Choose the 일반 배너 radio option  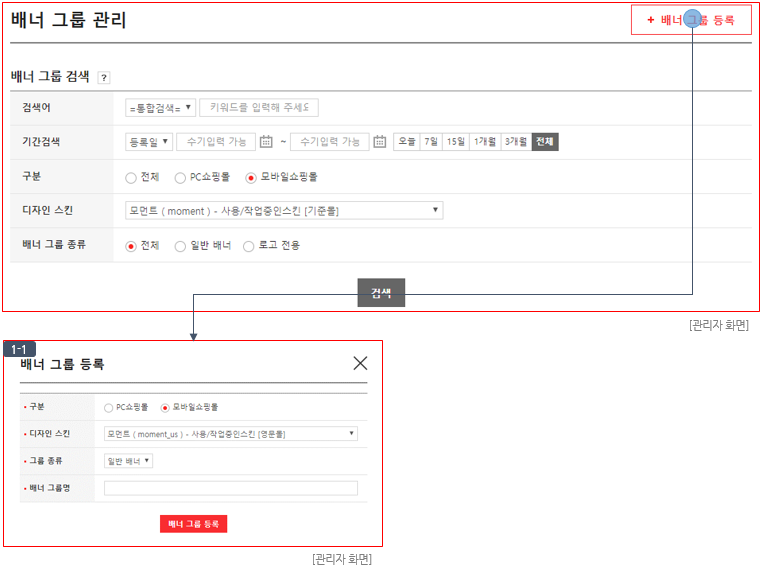pos(180,245)
